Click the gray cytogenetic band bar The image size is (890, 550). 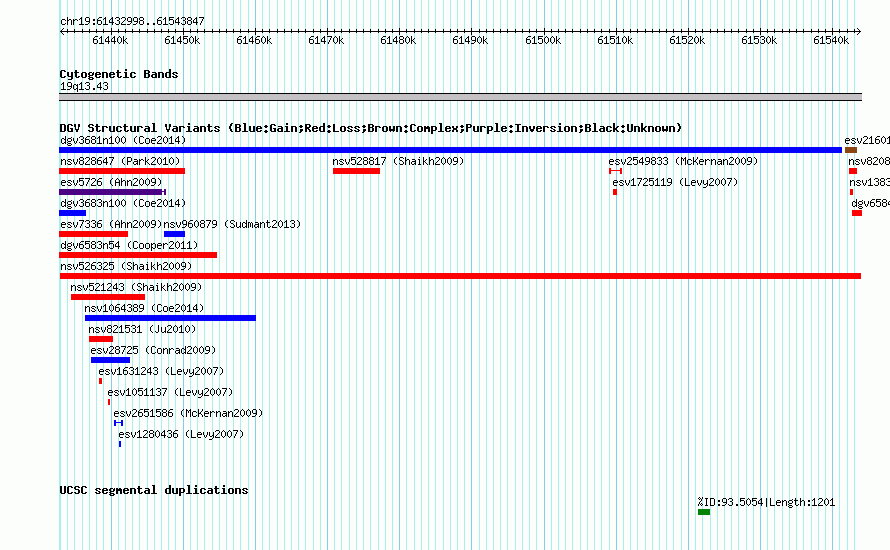pos(460,97)
